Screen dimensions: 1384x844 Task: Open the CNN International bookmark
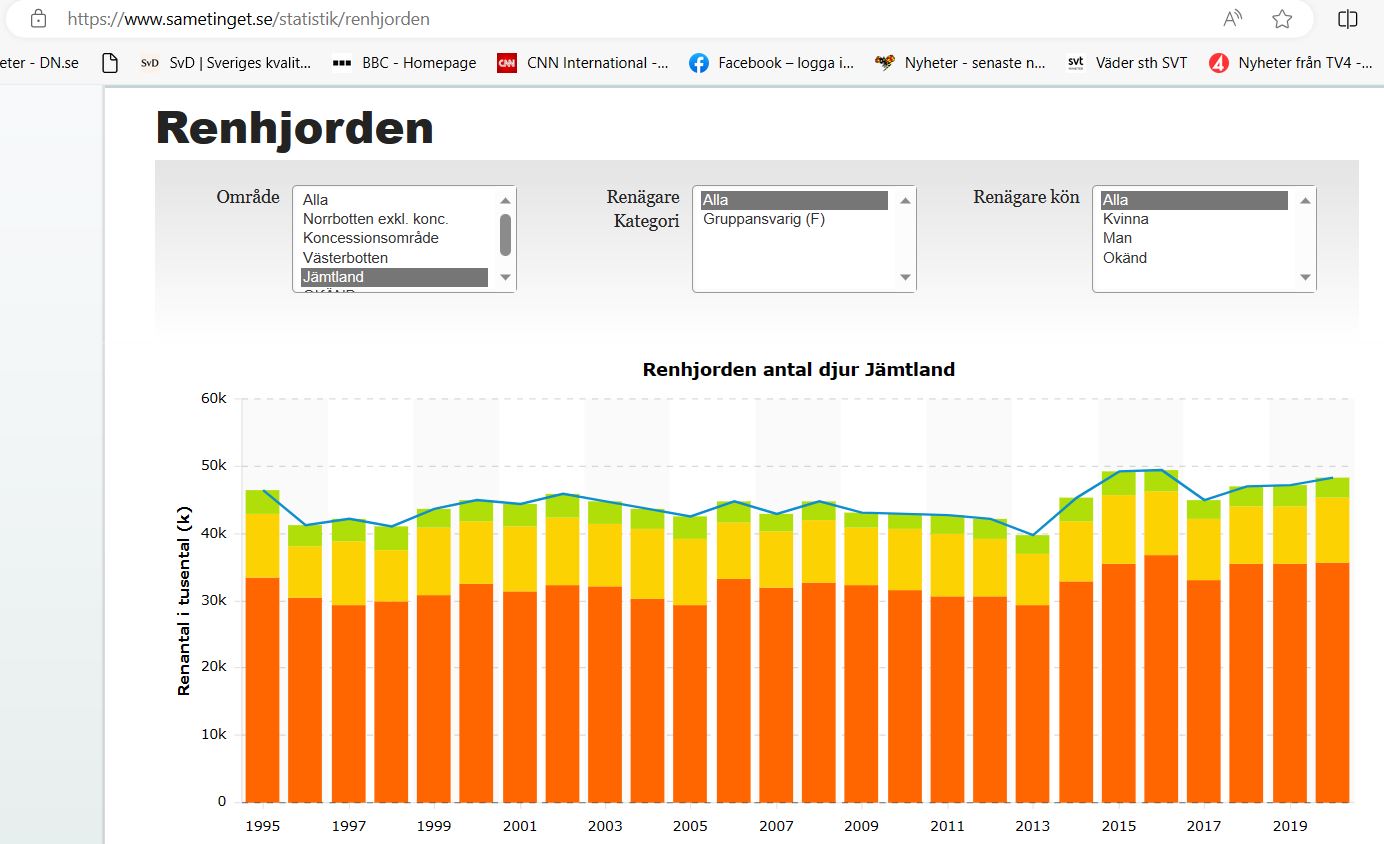583,63
